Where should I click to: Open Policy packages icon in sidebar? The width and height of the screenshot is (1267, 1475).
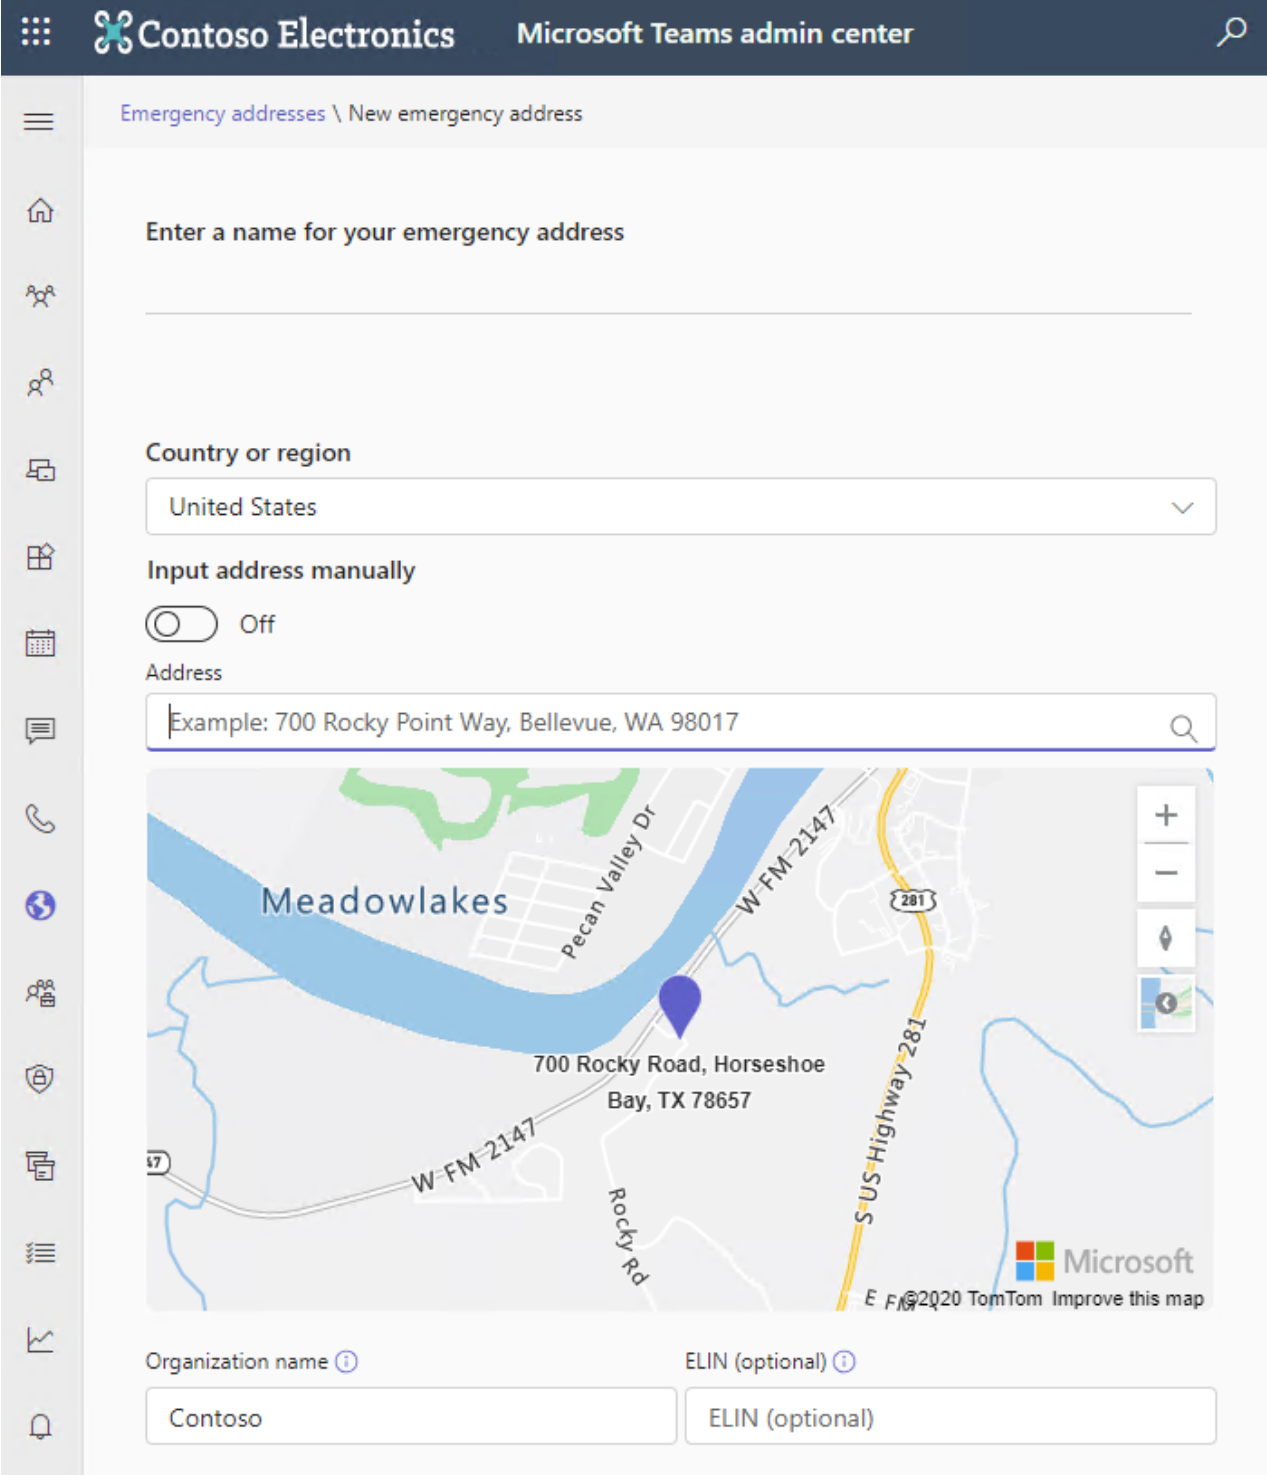(40, 993)
